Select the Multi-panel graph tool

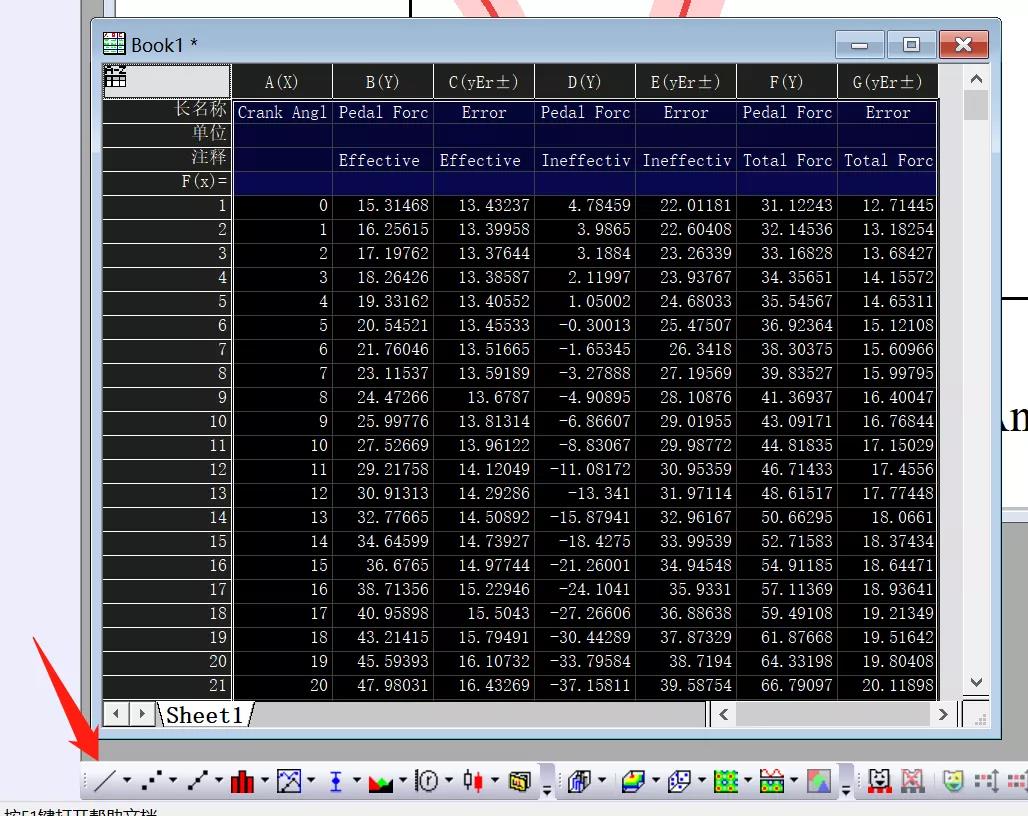289,781
